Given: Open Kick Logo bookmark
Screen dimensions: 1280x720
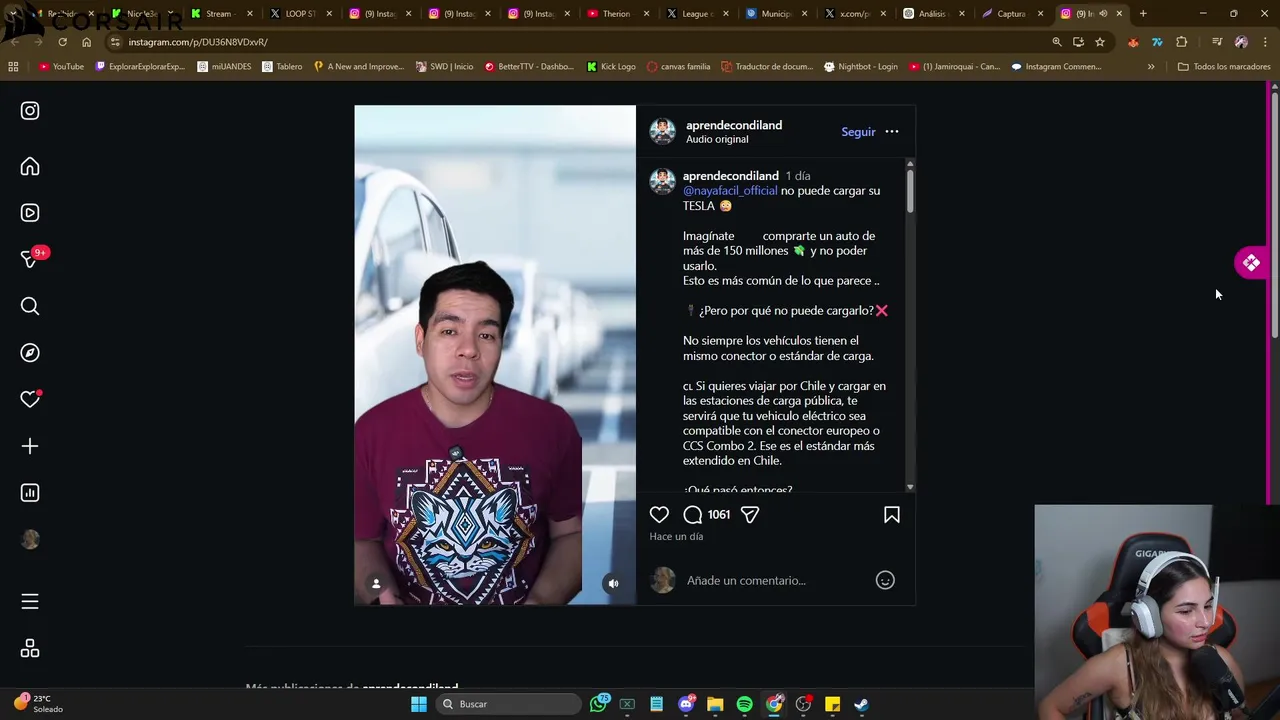Looking at the screenshot, I should [x=611, y=67].
